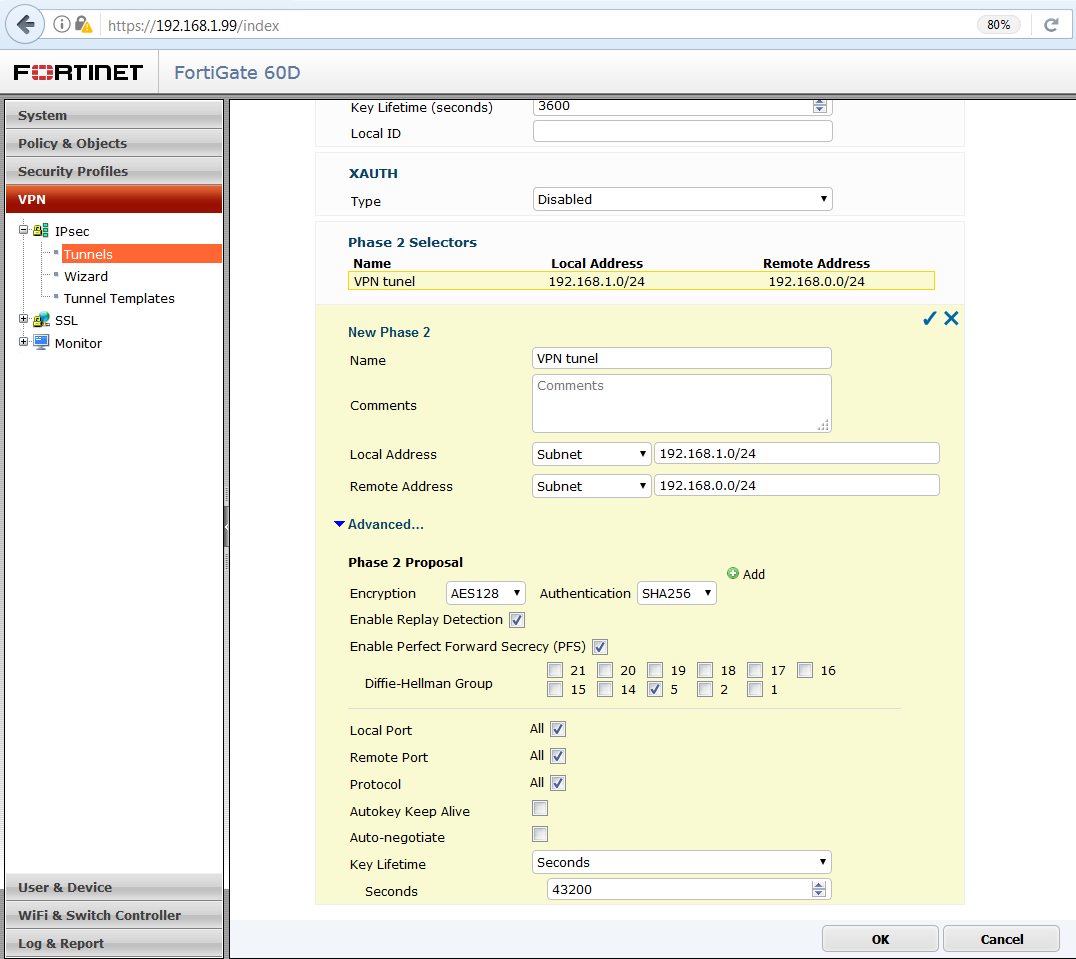Viewport: 1076px width, 959px height.
Task: Check Diffie-Hellman Group 20
Action: point(605,670)
